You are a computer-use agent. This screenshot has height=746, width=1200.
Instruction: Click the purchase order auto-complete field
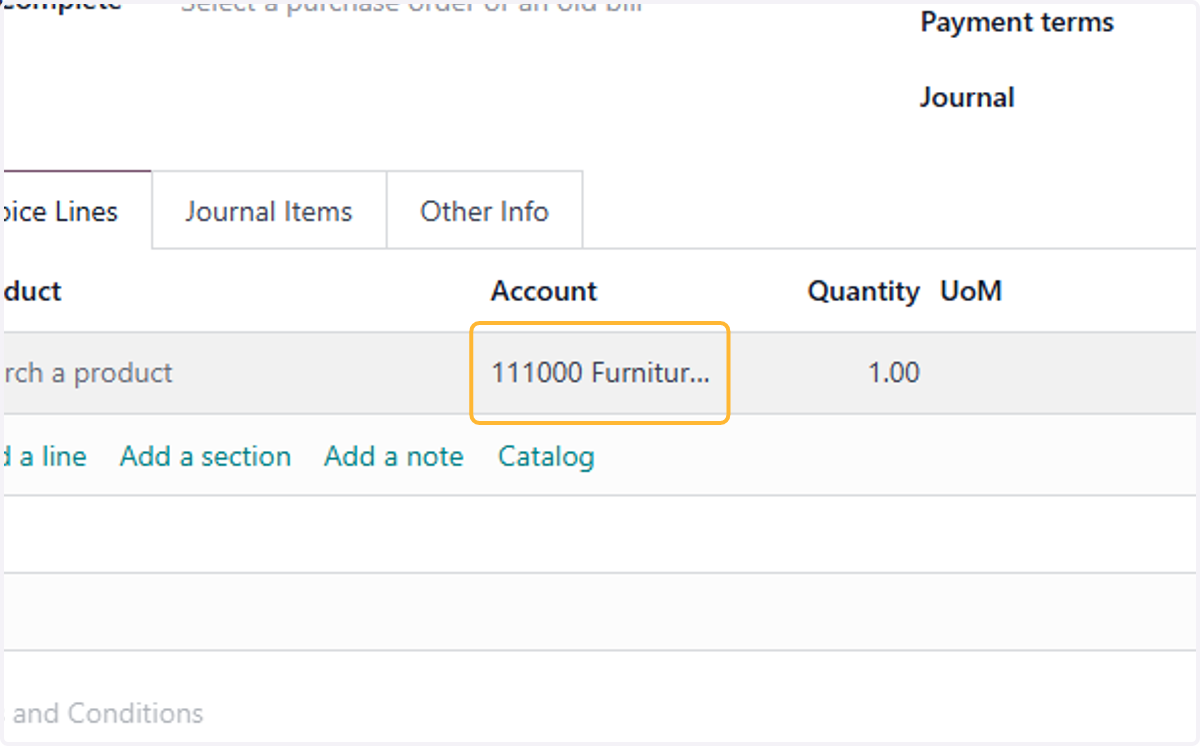[x=411, y=8]
